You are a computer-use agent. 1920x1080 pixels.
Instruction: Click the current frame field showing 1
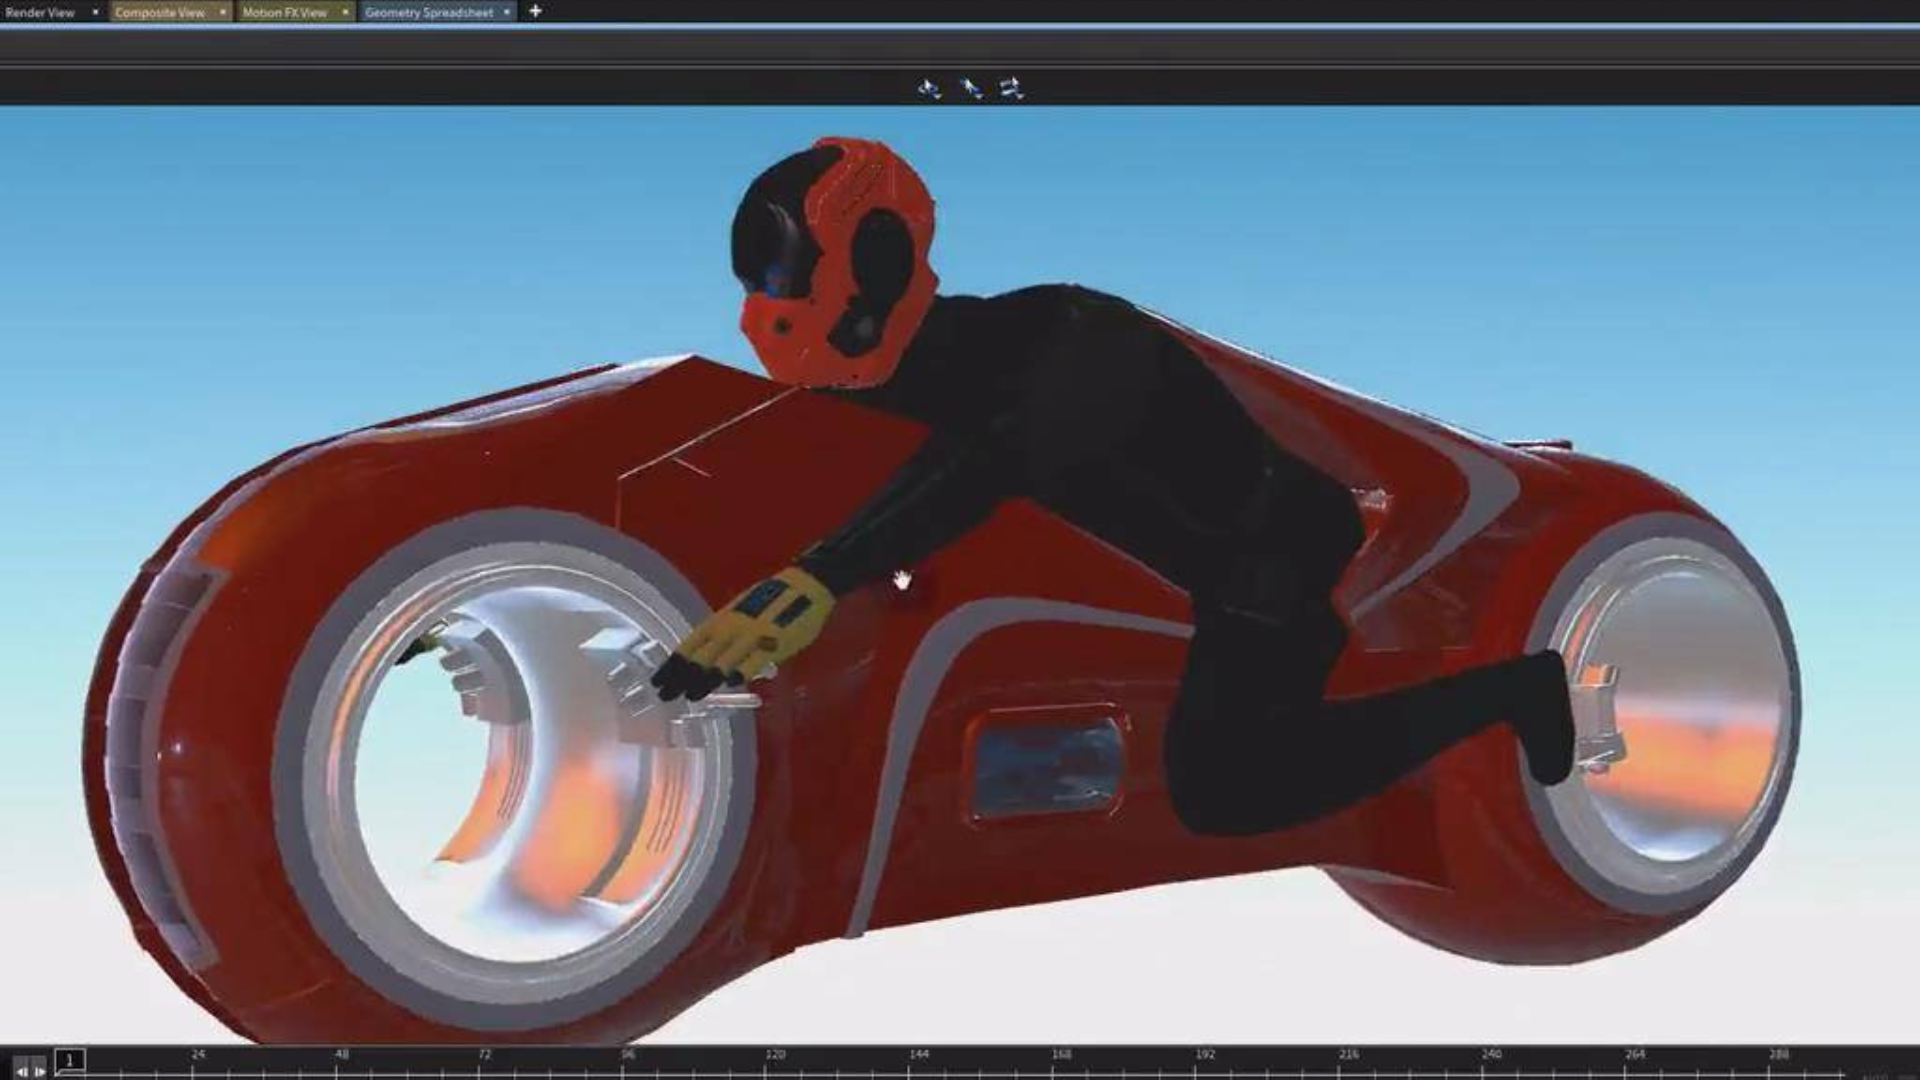pos(70,1061)
